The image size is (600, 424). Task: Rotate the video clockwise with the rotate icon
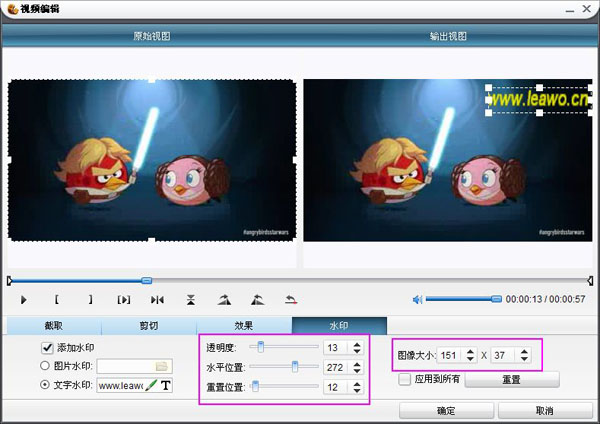[x=224, y=300]
